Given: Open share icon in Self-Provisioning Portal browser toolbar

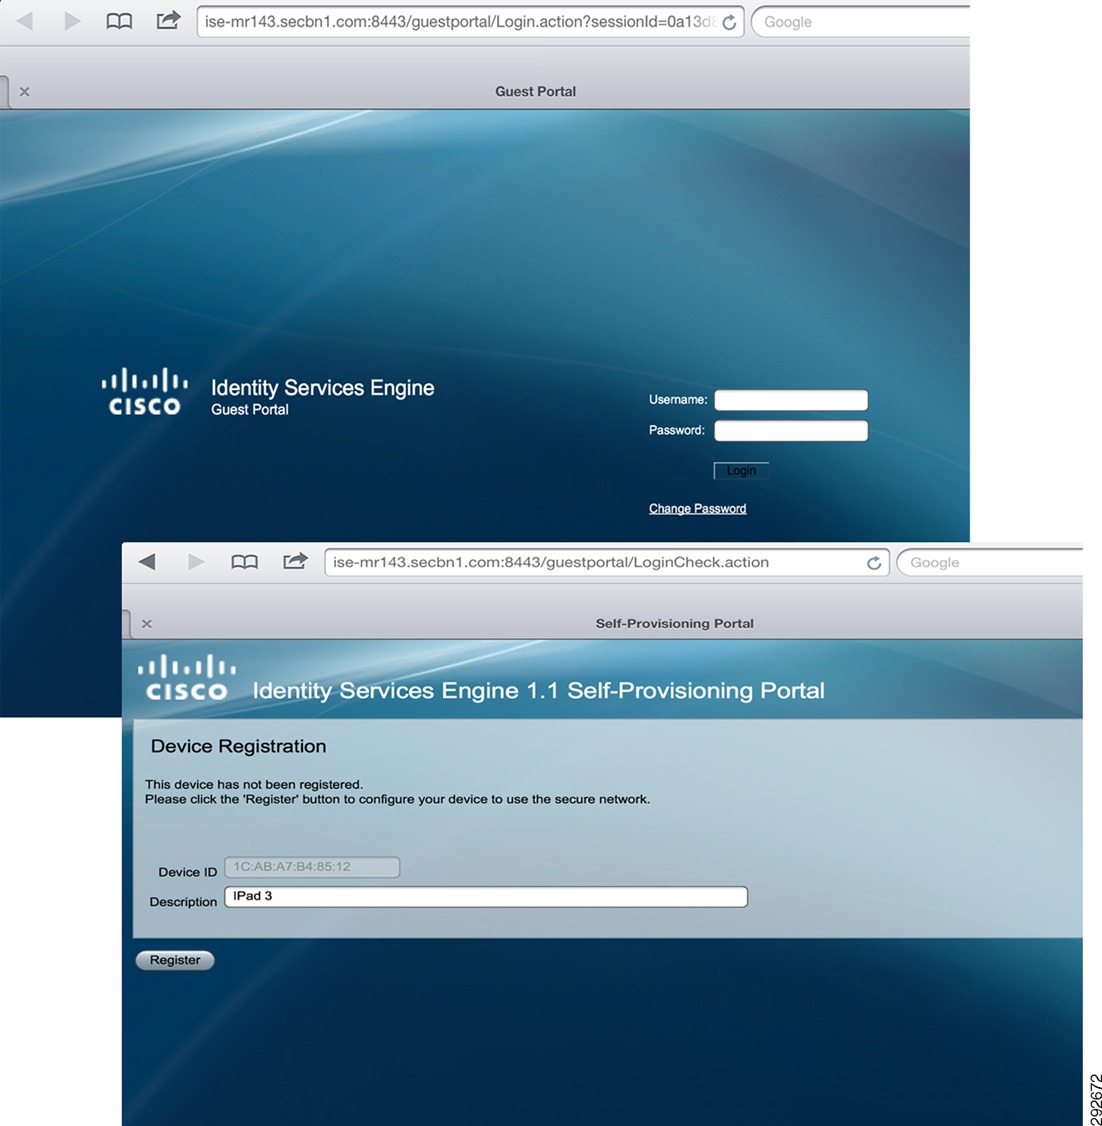Looking at the screenshot, I should pyautogui.click(x=295, y=561).
